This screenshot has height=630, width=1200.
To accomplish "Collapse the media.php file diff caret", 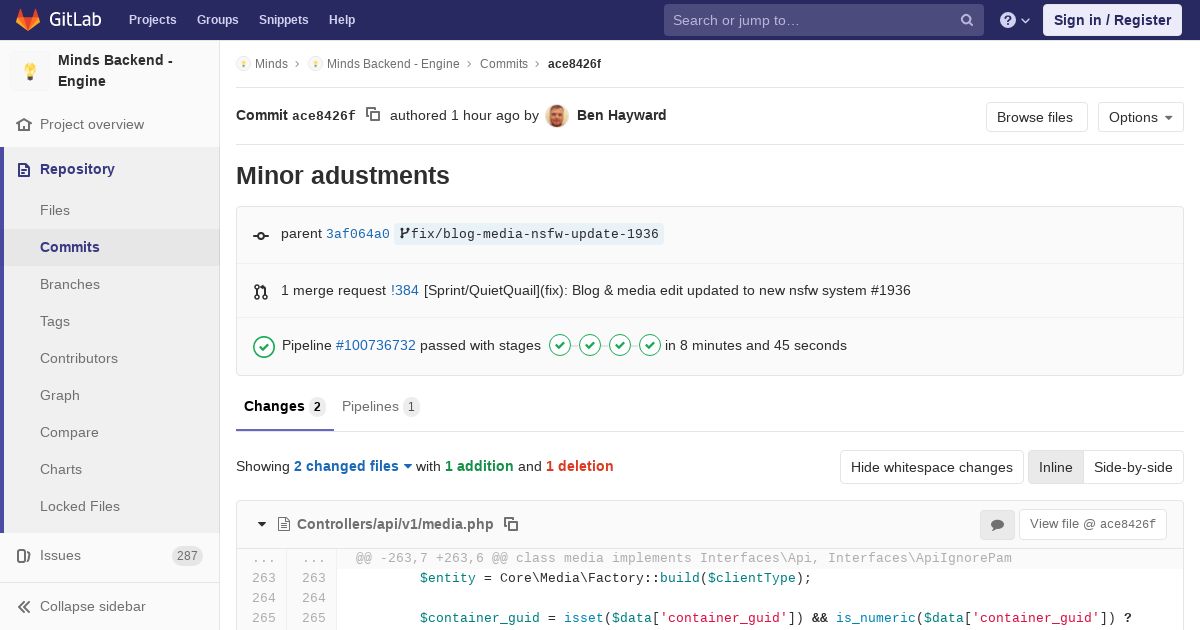I will tap(262, 524).
